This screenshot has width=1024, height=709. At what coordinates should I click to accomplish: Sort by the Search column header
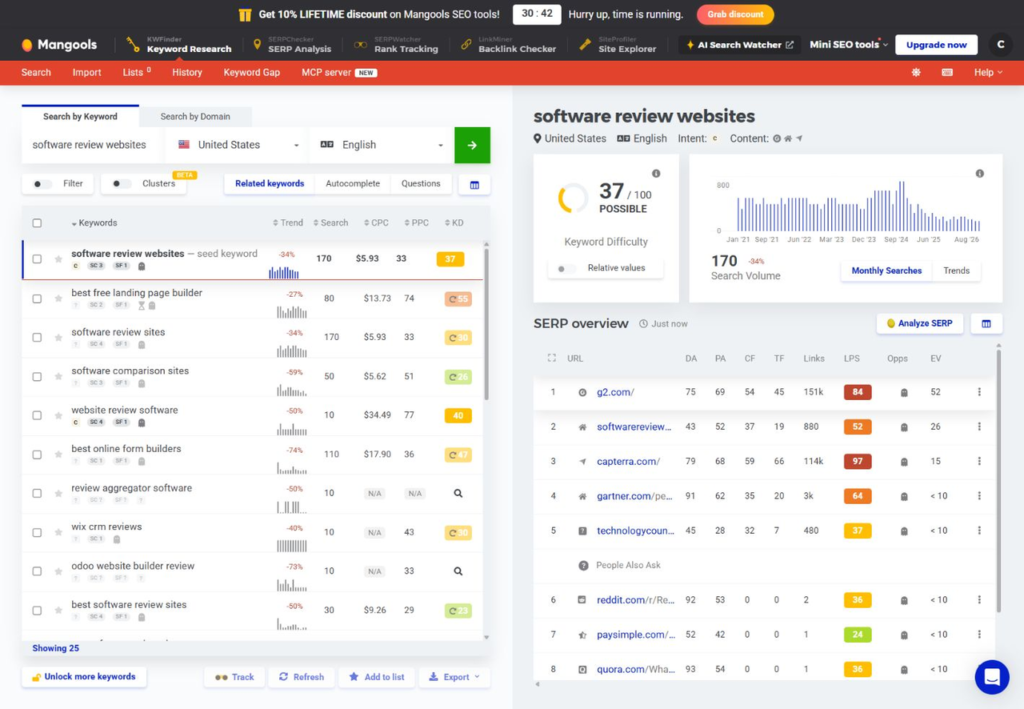click(x=330, y=223)
